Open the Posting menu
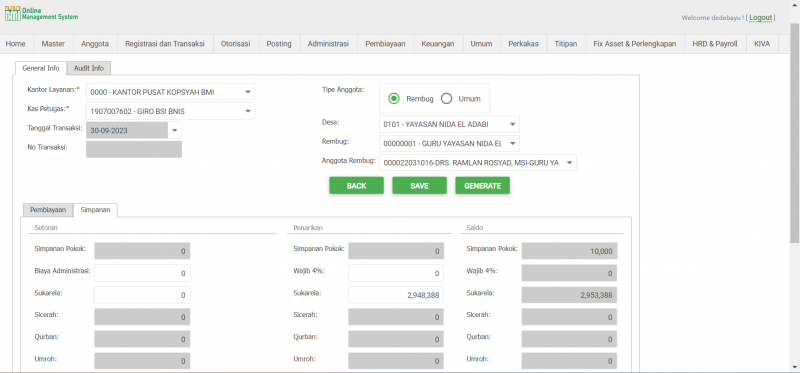Viewport: 800px width, 373px height. (279, 44)
